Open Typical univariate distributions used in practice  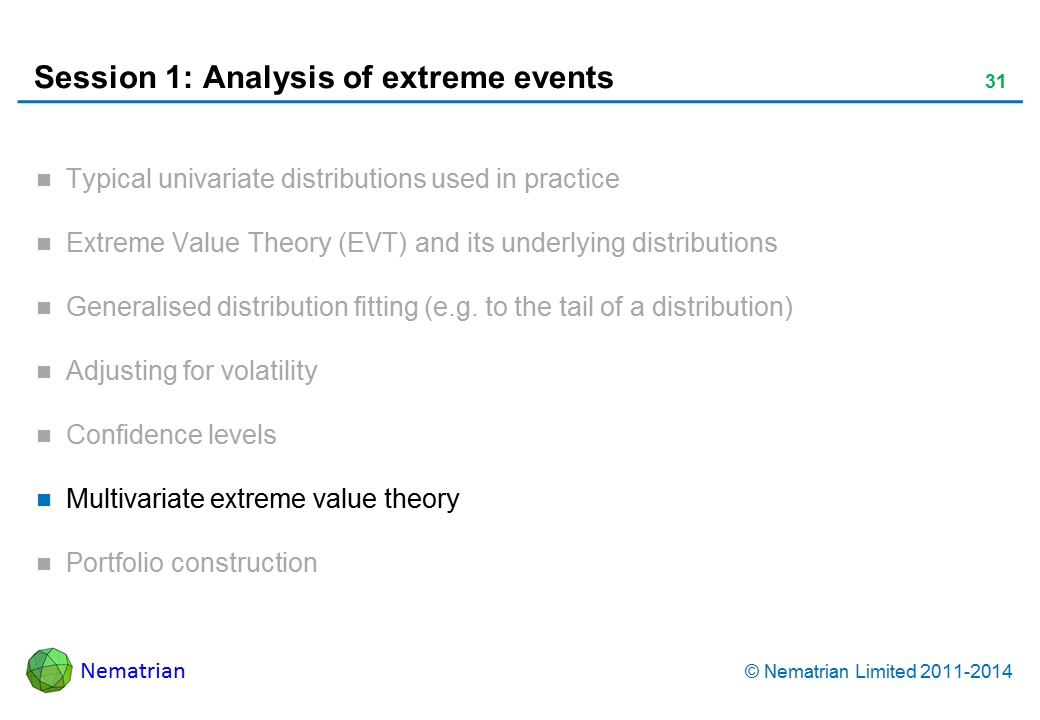pos(342,180)
